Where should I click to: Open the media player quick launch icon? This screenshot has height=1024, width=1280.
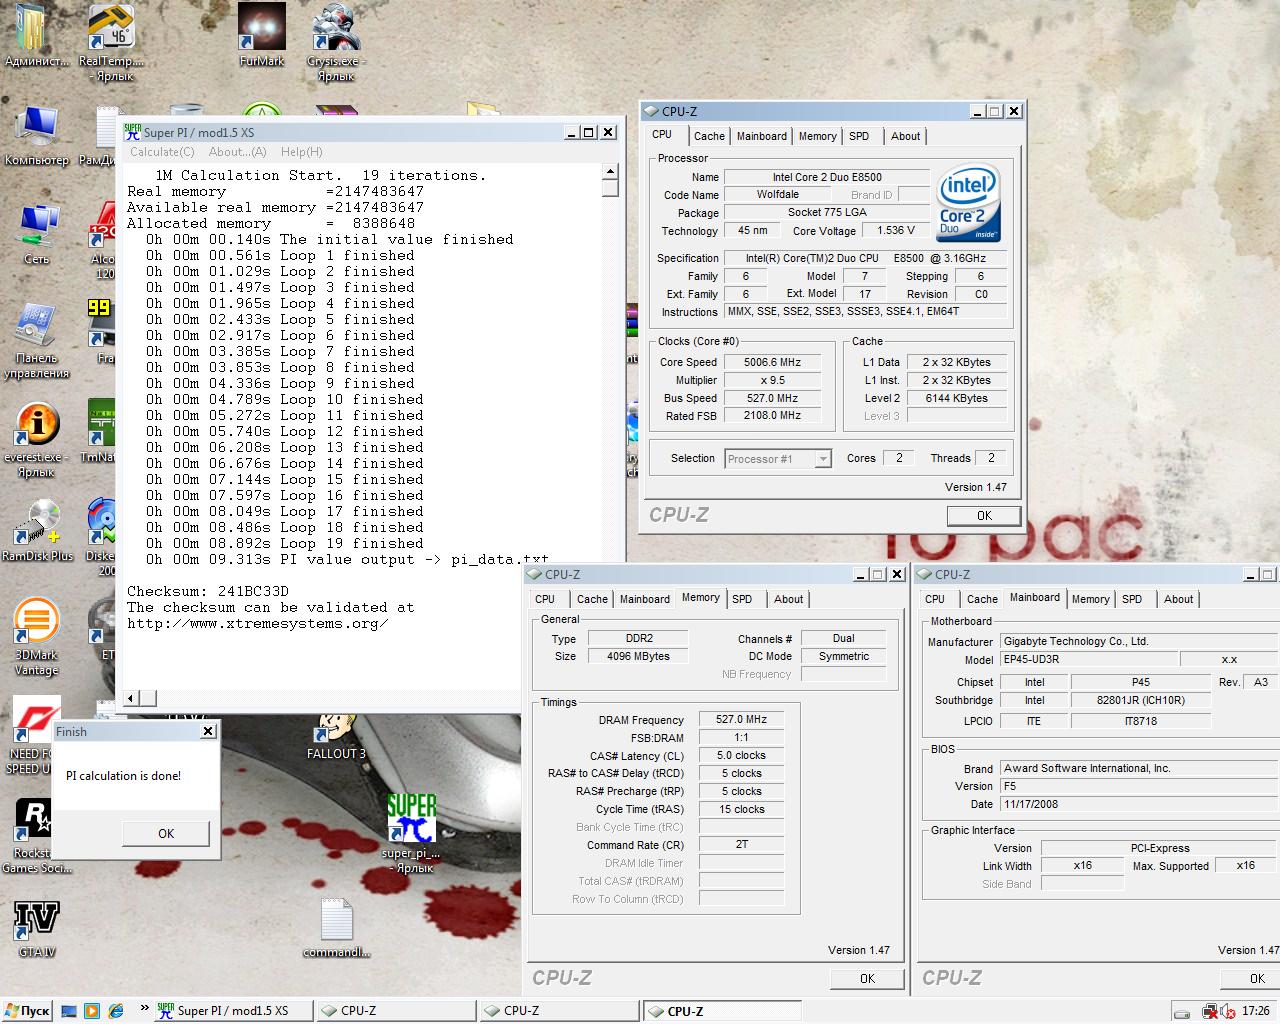92,1011
